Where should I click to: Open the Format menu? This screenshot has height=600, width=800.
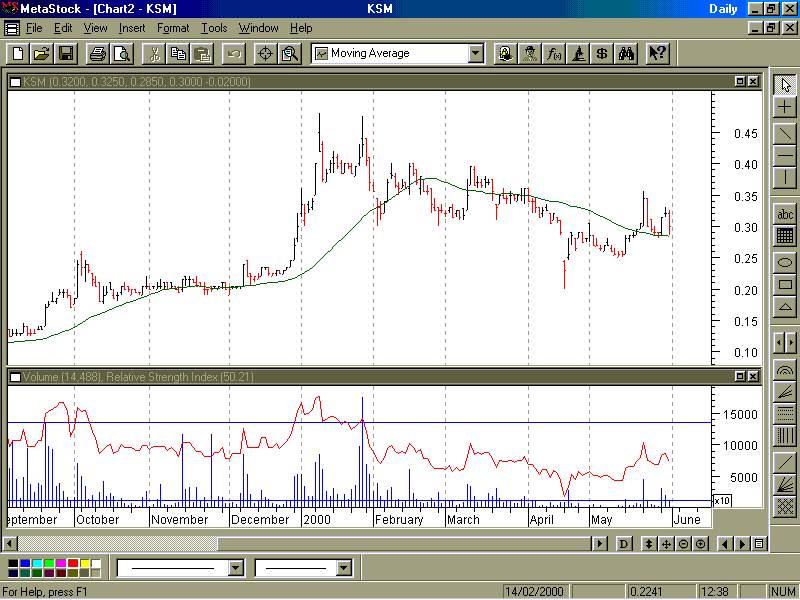(x=173, y=28)
